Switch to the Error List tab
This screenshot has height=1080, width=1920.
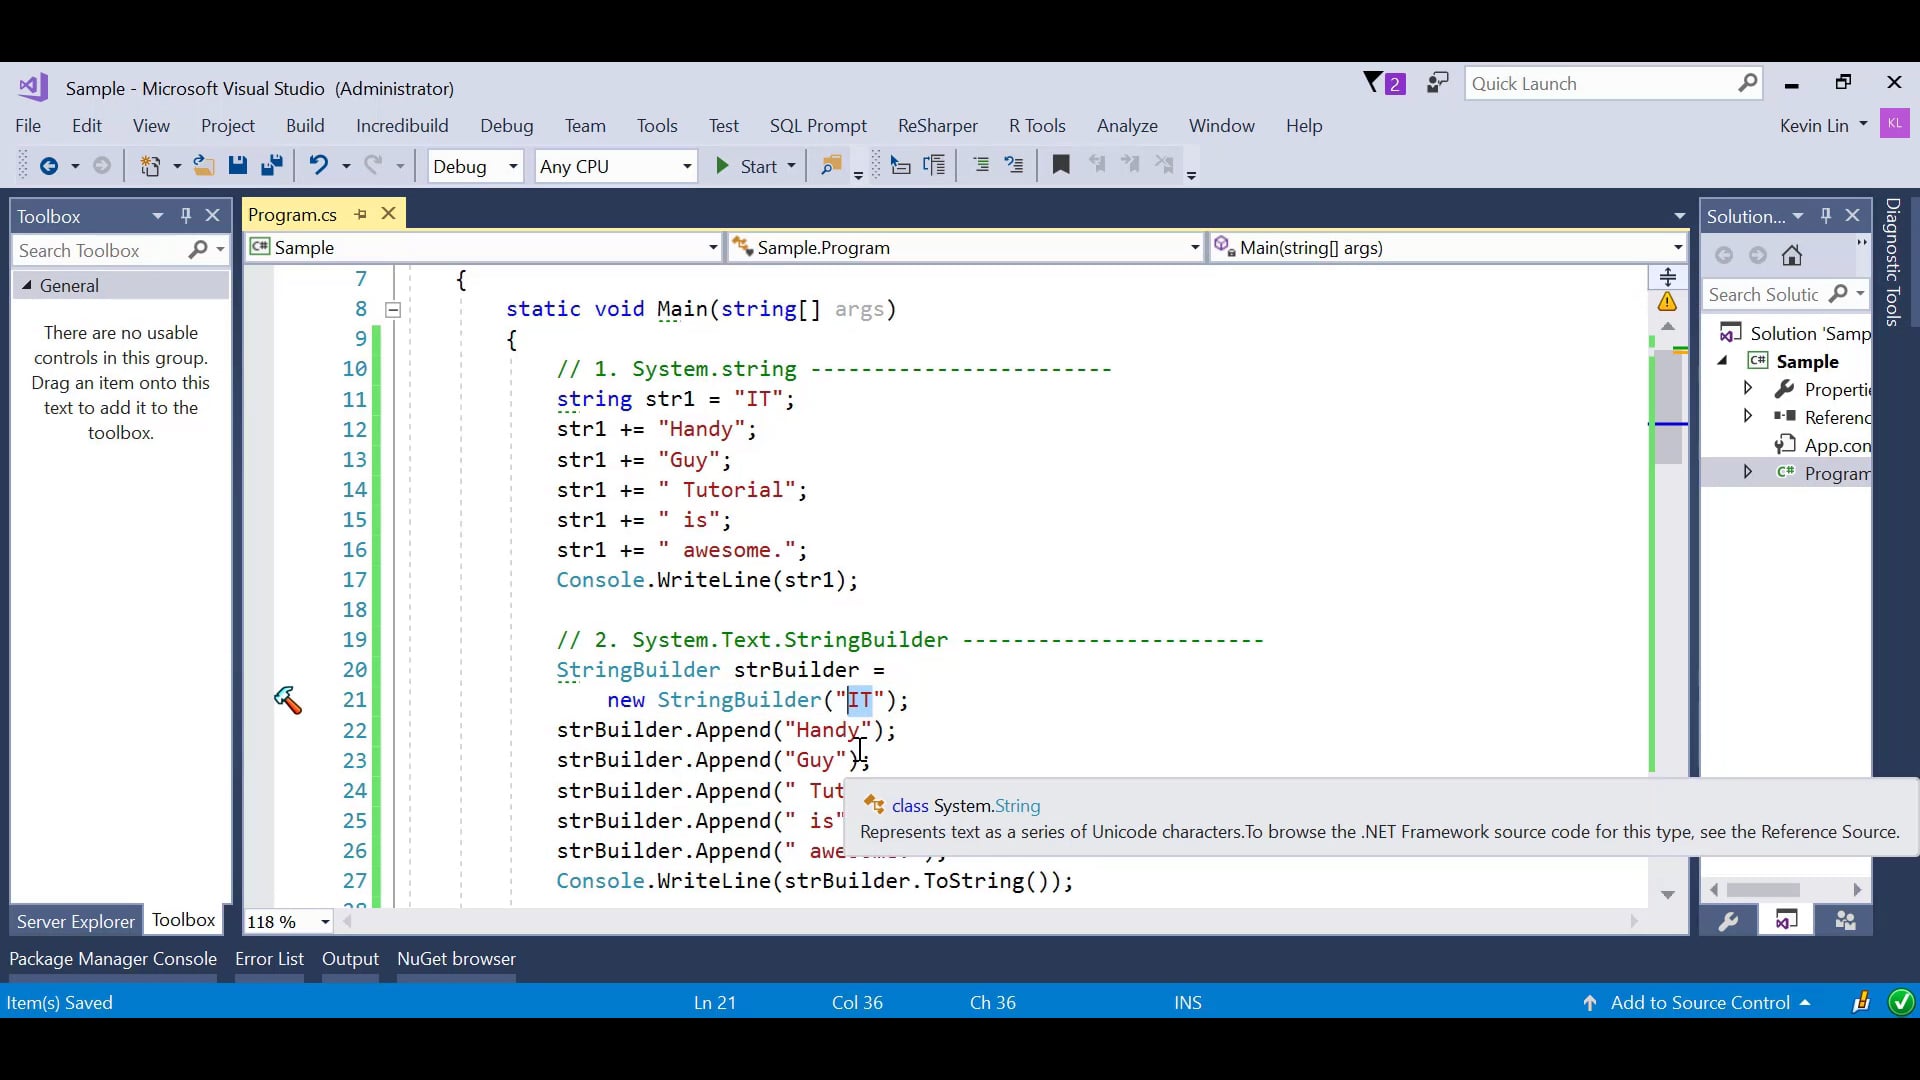click(x=268, y=958)
